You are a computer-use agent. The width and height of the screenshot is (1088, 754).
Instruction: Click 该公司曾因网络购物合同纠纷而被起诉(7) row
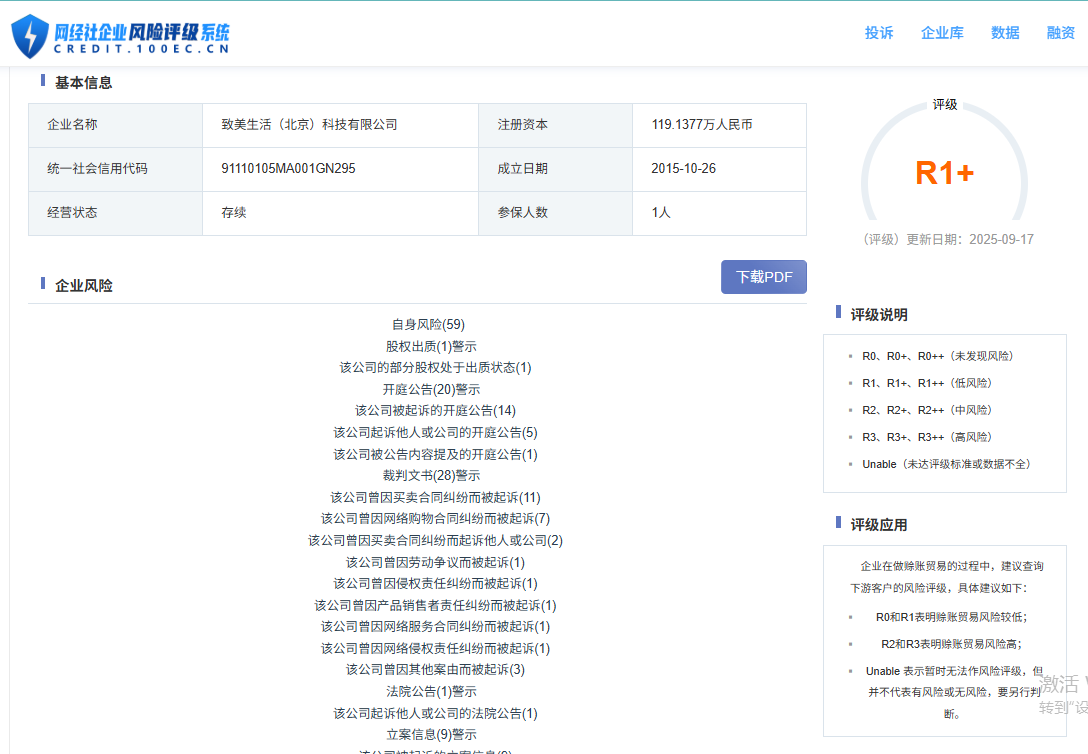[435, 519]
